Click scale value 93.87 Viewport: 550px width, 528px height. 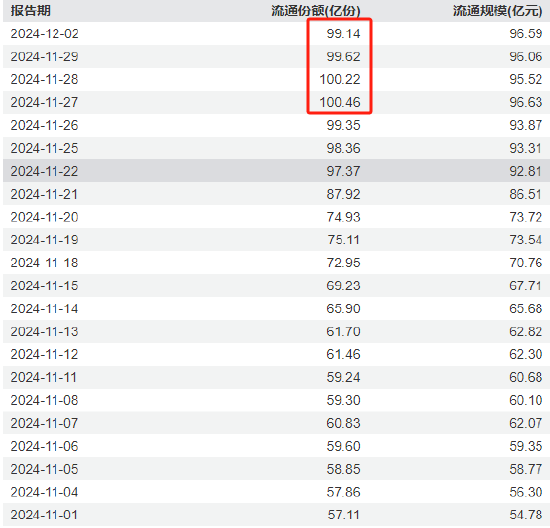[x=525, y=125]
